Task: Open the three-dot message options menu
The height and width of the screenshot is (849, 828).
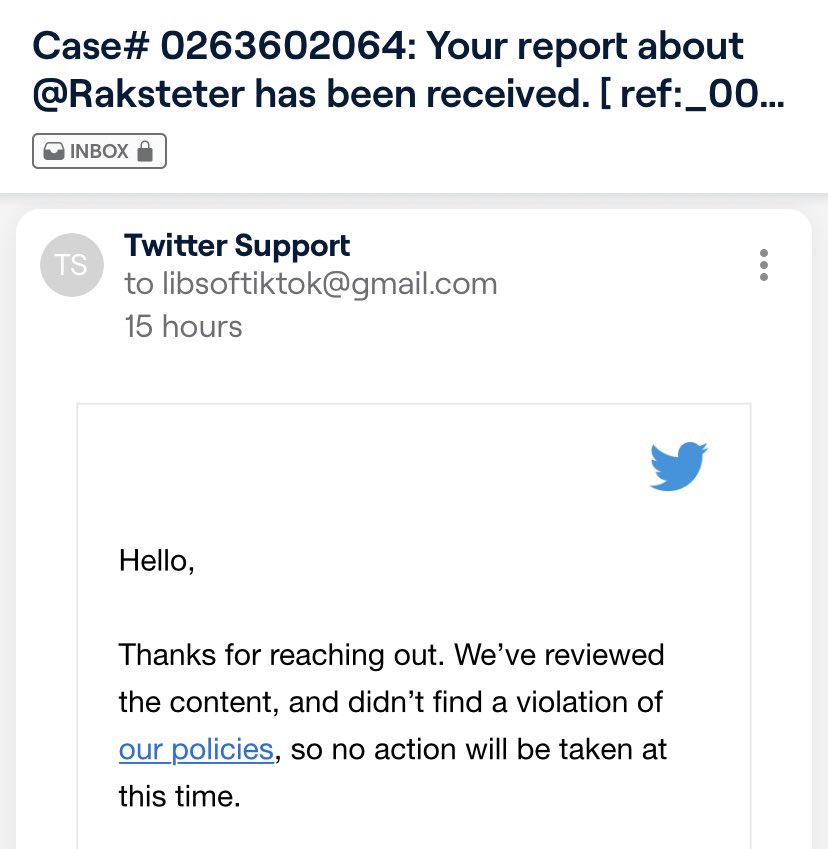Action: pos(764,264)
